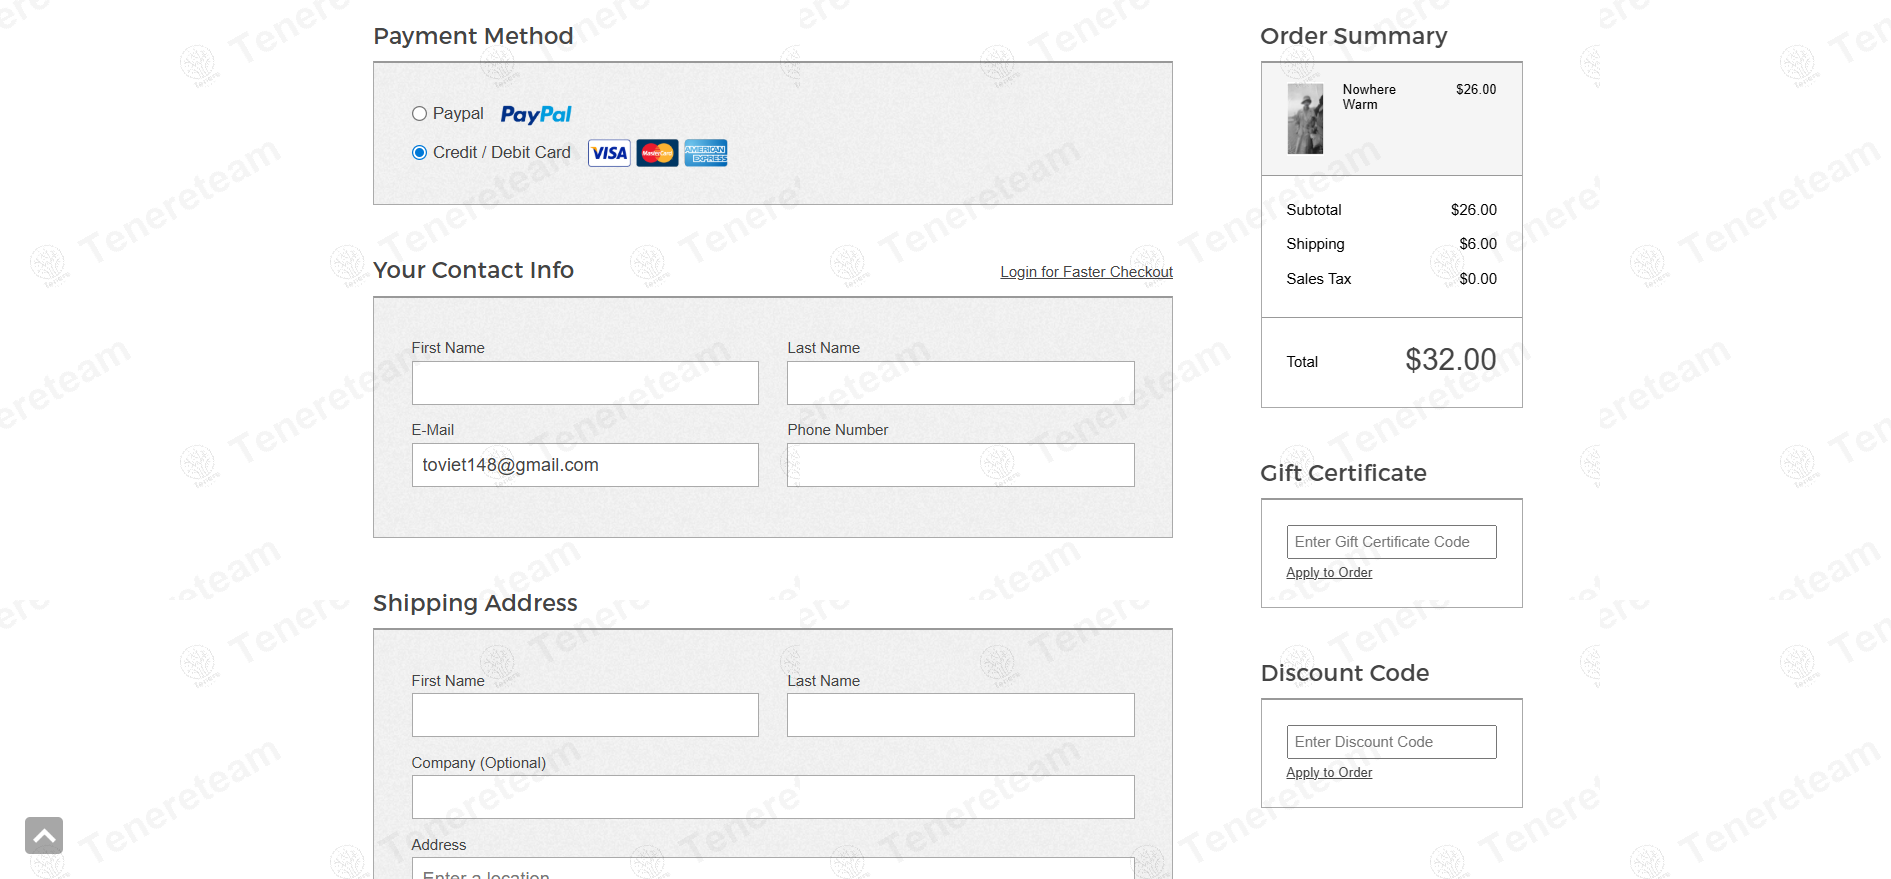
Task: Click the E-Mail input field
Action: tap(585, 465)
